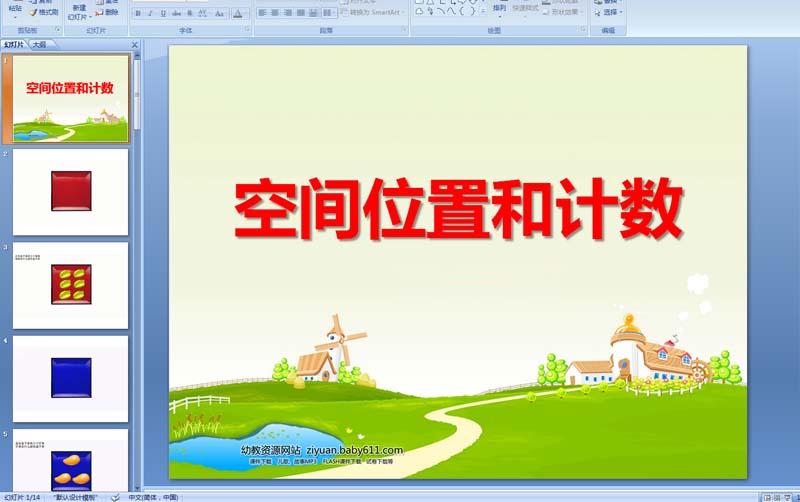This screenshot has width=800, height=502.
Task: Open Clipboard (剪贴板) group dialog launcher
Action: coord(58,30)
